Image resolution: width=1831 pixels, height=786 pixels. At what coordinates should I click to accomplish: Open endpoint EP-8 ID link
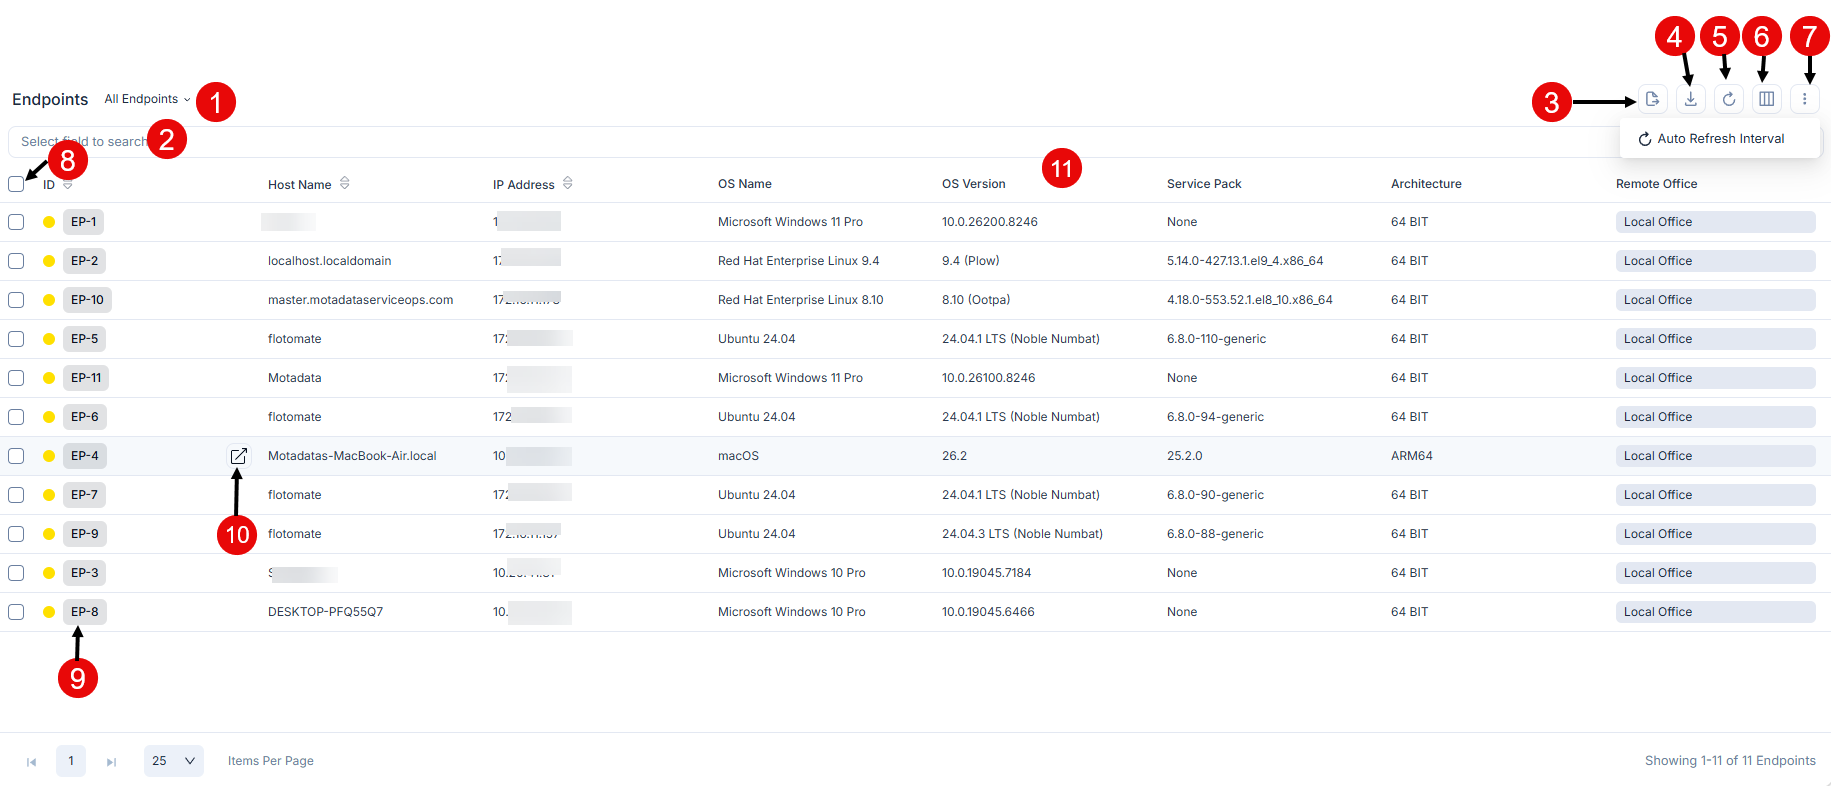85,612
